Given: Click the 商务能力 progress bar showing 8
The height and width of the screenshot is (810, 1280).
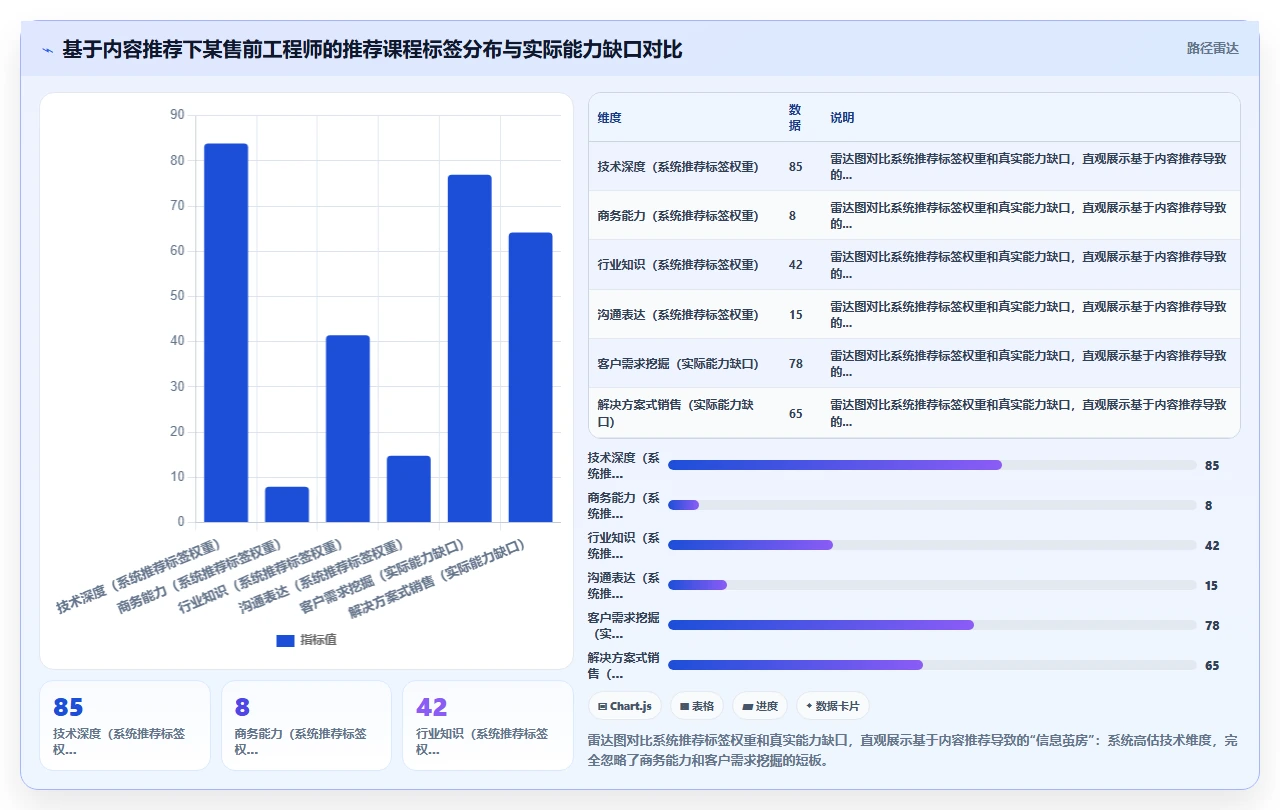Looking at the screenshot, I should (932, 505).
